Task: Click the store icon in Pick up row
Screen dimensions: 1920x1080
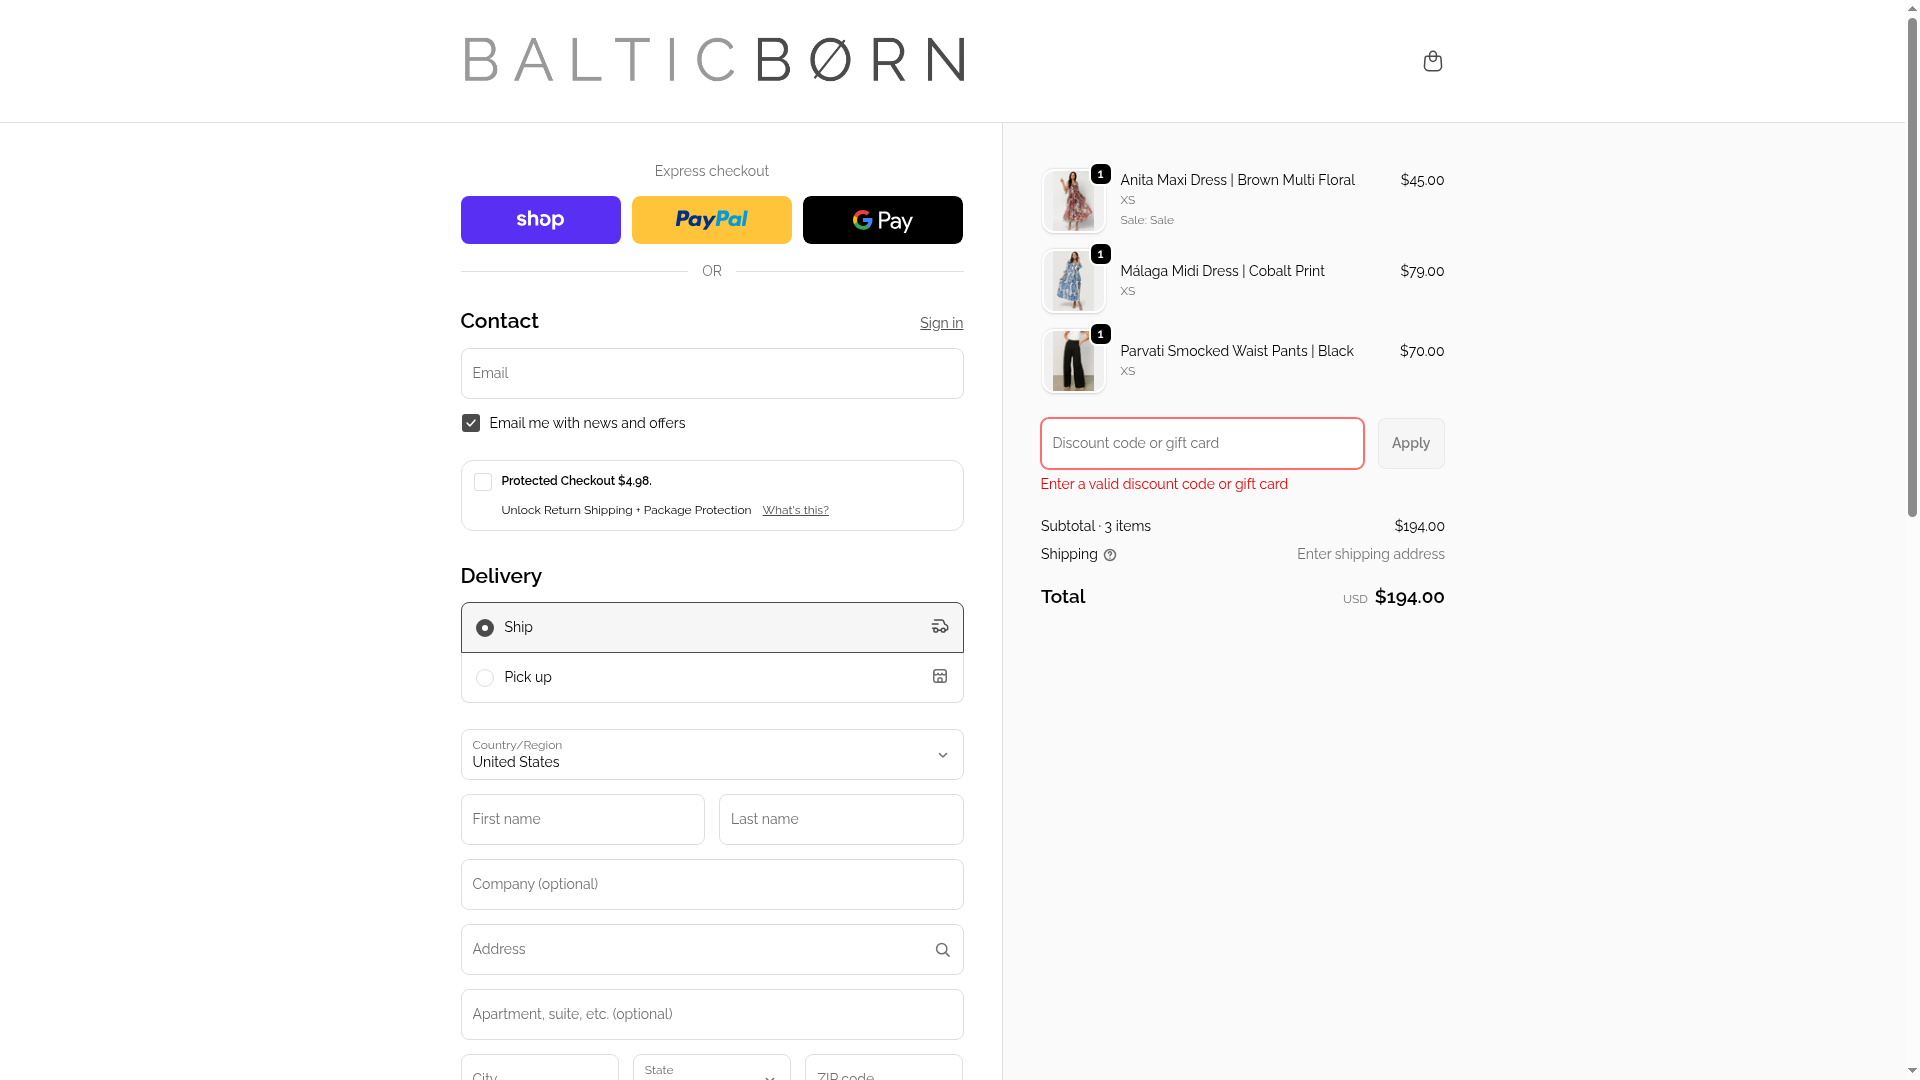Action: point(940,677)
